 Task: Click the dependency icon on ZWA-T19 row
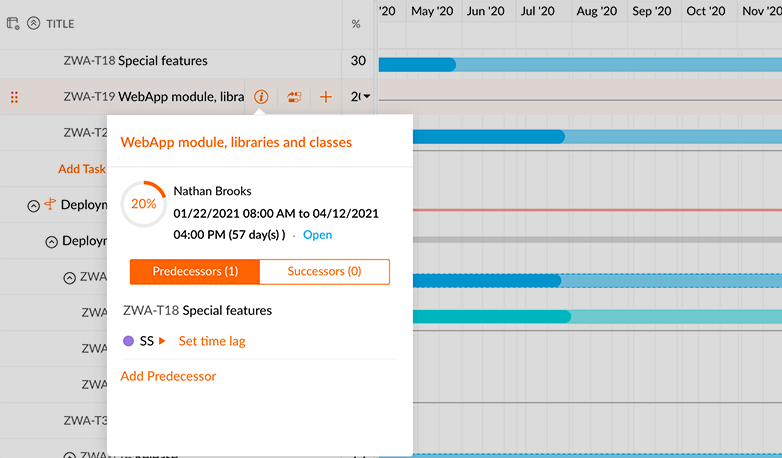294,97
